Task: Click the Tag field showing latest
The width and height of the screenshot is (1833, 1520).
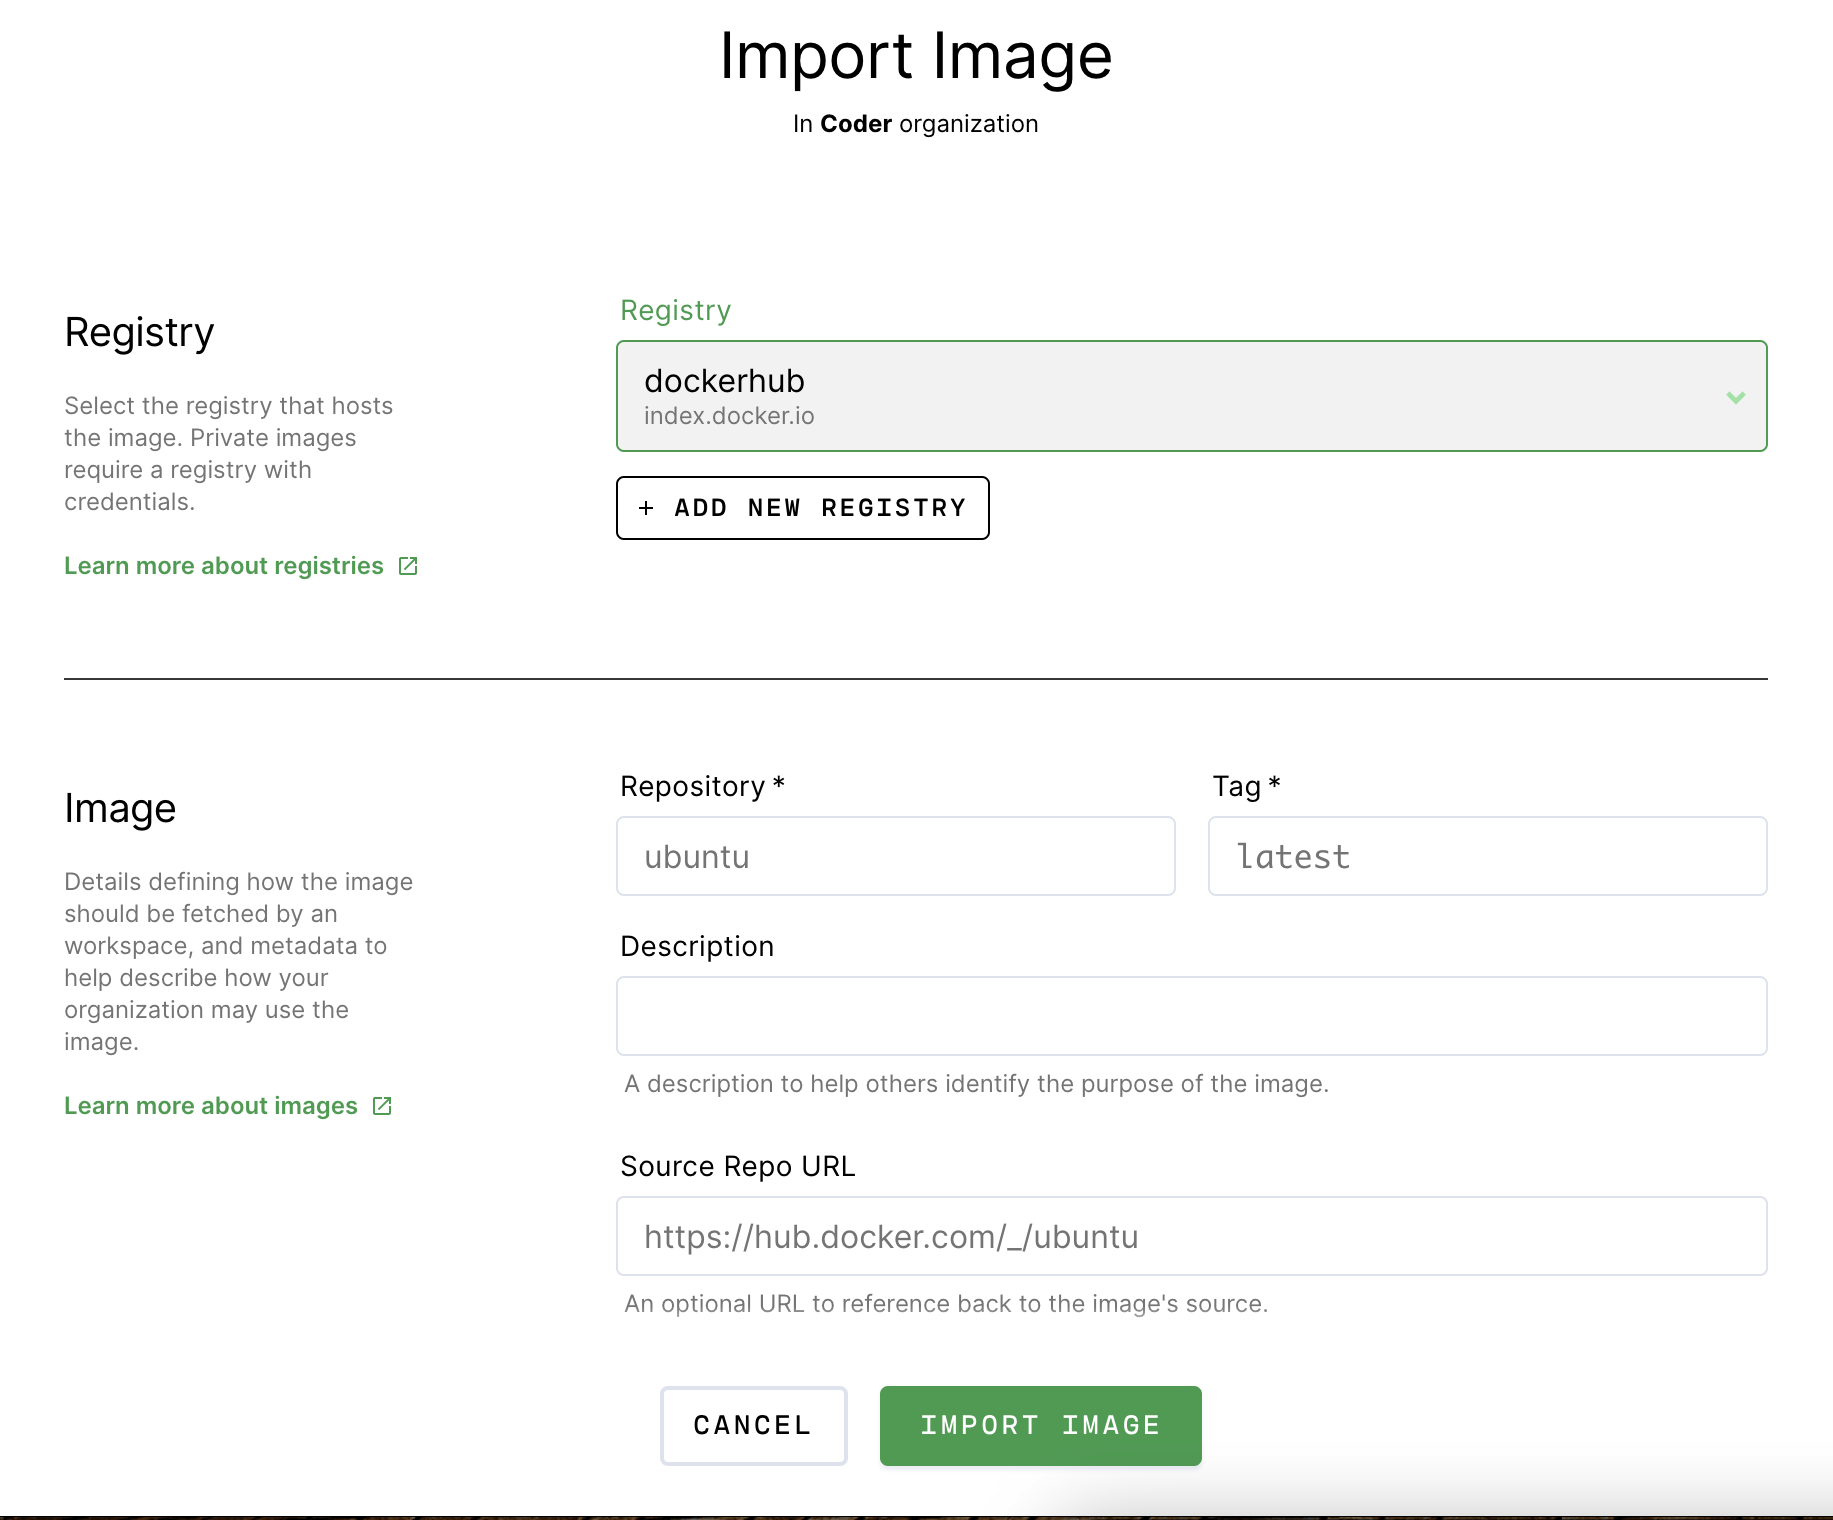Action: tap(1487, 856)
